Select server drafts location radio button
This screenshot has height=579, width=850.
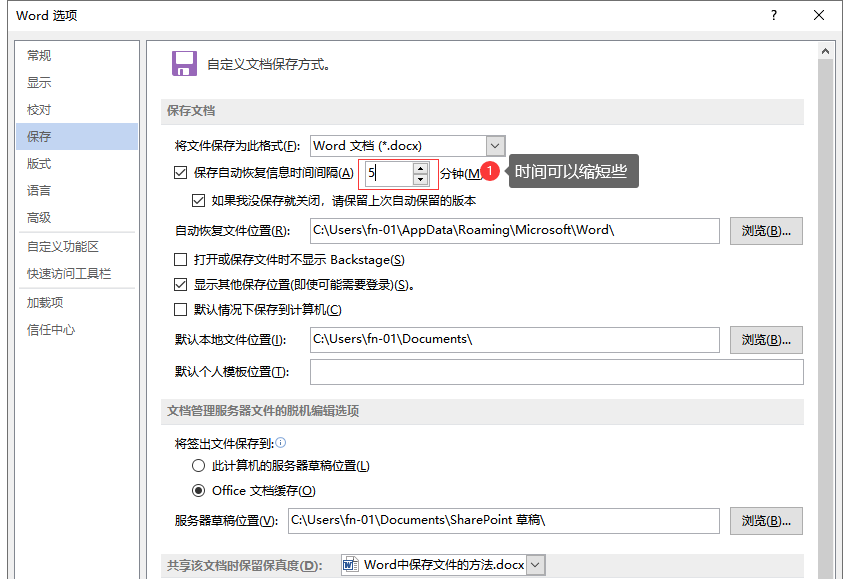coord(198,466)
